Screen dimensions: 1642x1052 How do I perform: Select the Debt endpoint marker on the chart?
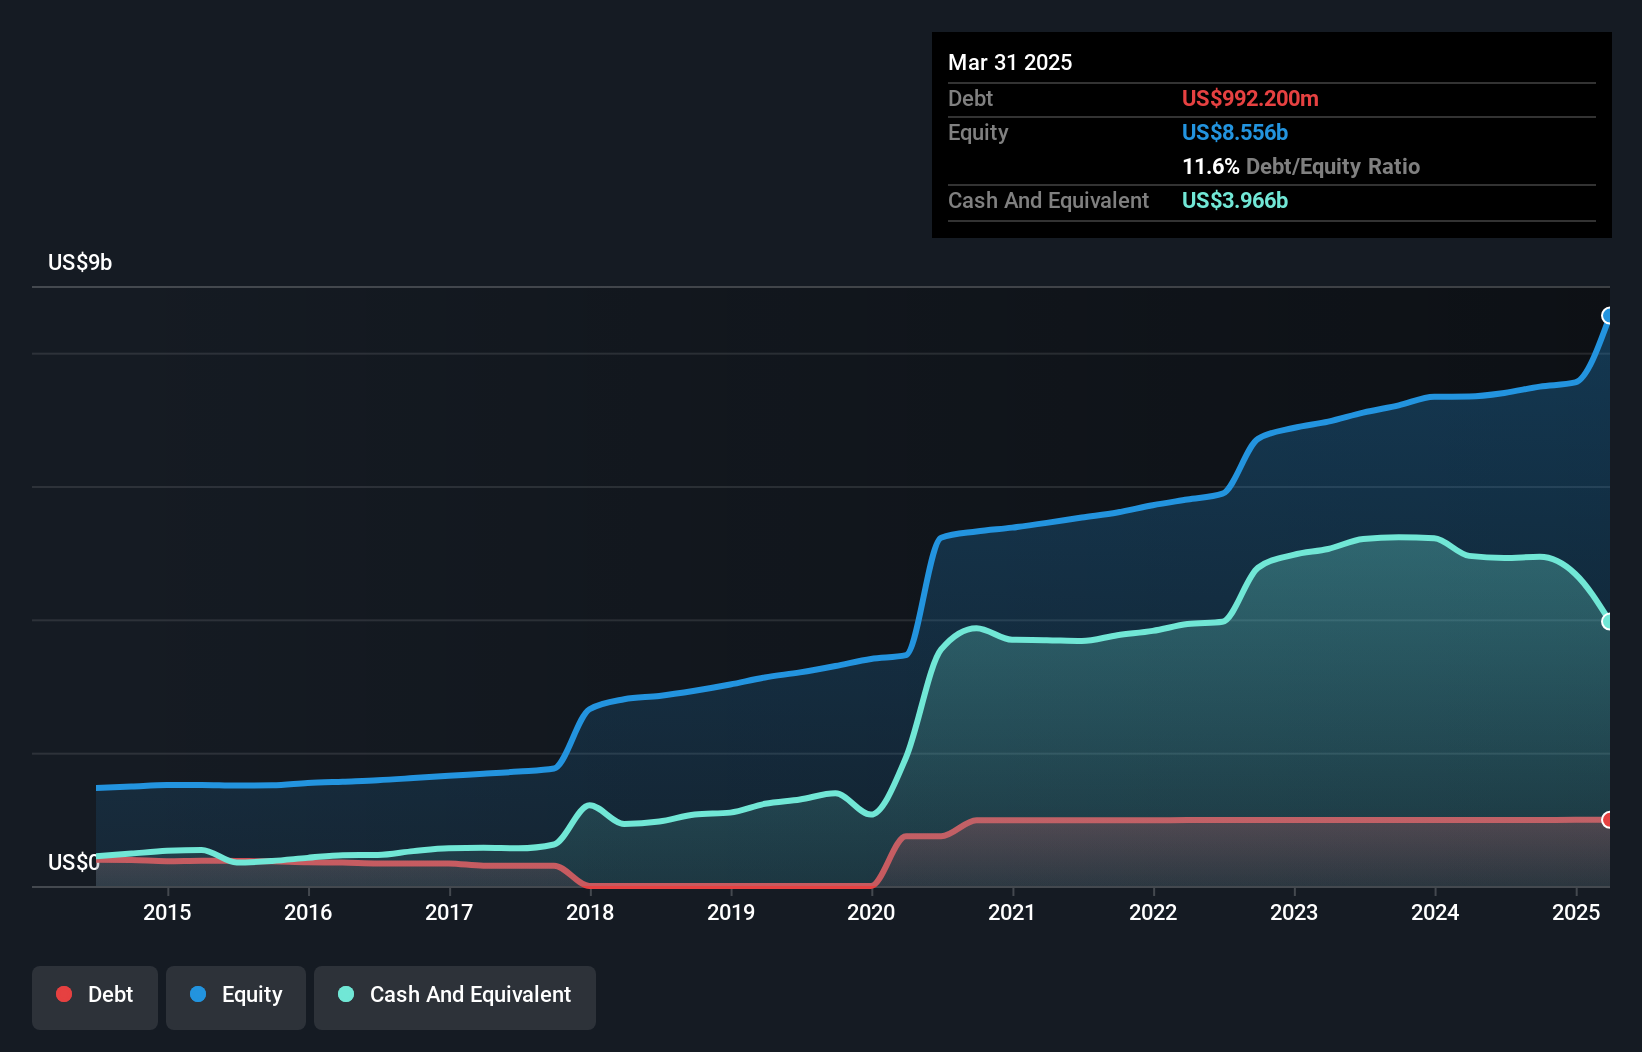pos(1608,820)
